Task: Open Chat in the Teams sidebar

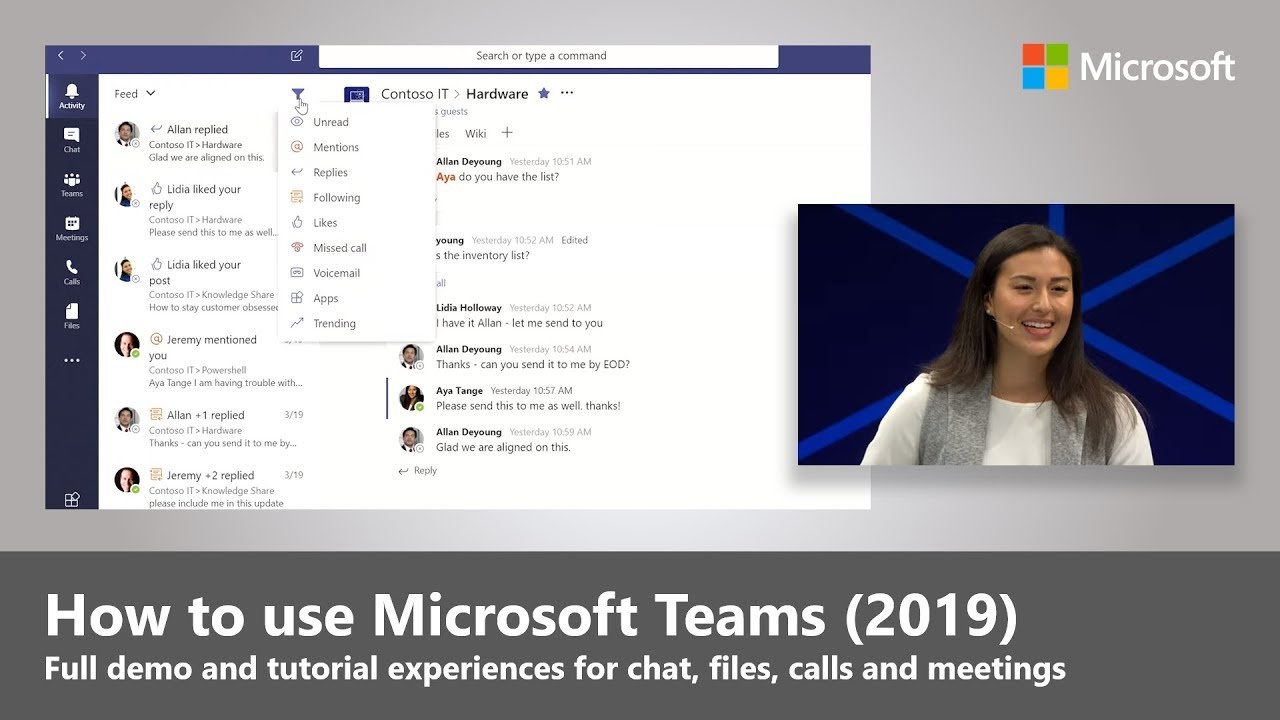Action: click(72, 140)
